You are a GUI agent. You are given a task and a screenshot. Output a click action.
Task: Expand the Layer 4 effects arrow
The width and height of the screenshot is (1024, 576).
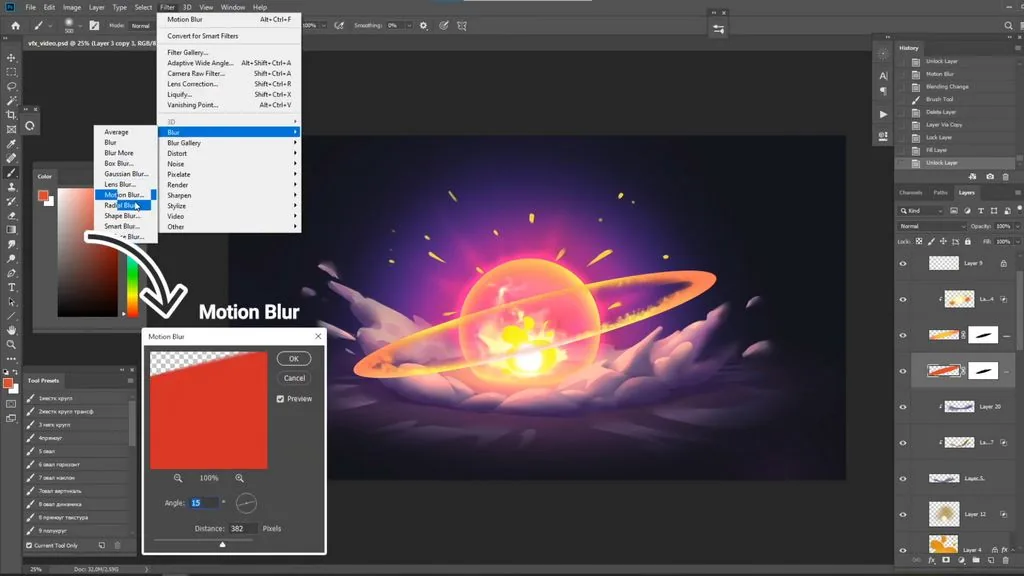coord(1013,550)
